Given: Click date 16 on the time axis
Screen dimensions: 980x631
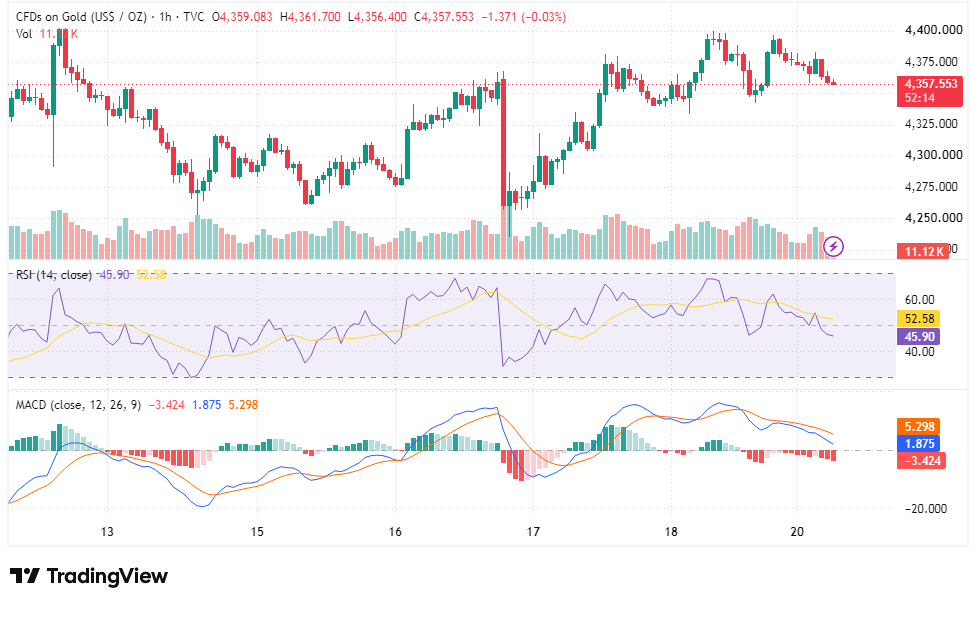Looking at the screenshot, I should pos(395,532).
